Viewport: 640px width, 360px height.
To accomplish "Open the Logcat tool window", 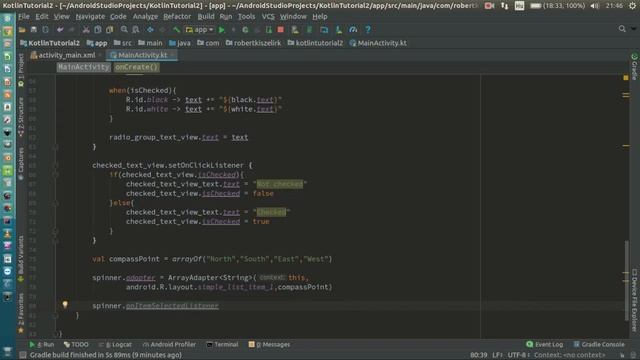I will [x=116, y=344].
